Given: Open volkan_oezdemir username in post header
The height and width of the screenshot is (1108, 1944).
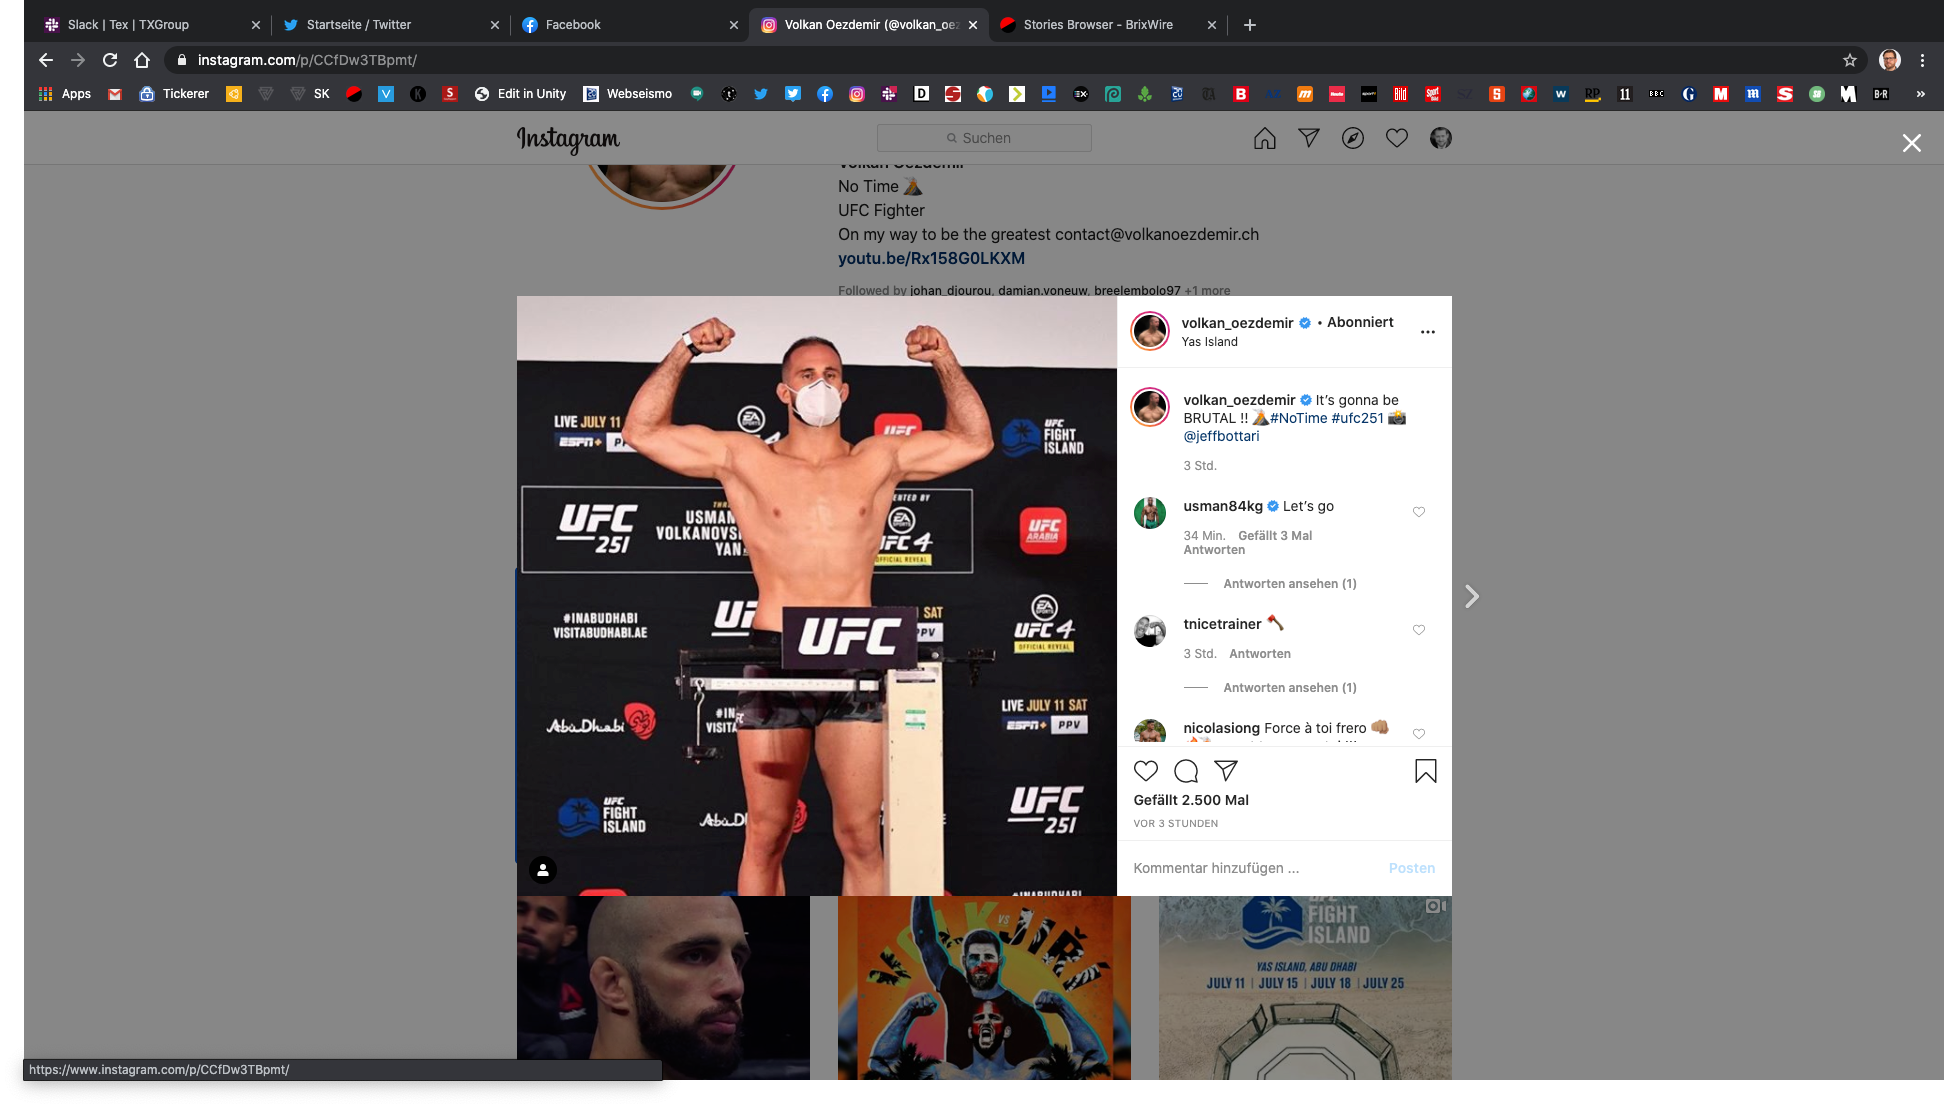Looking at the screenshot, I should pos(1237,323).
